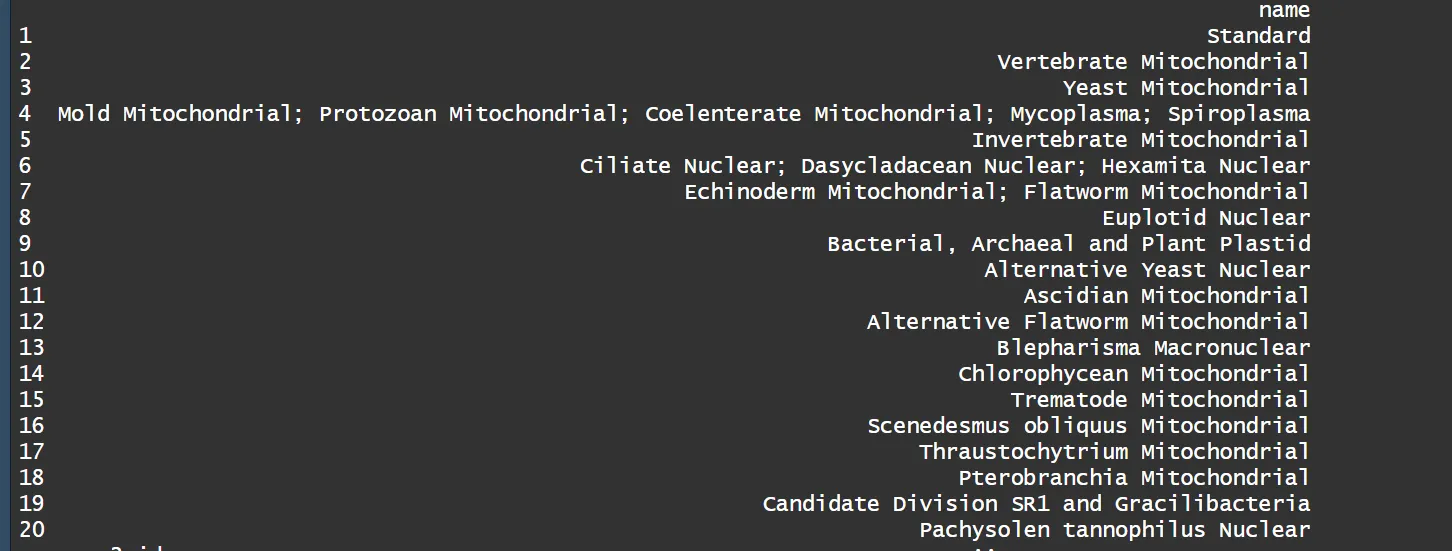Select 'Invertebrate Mitochondrial' text
Image resolution: width=1452 pixels, height=551 pixels.
pyautogui.click(x=1140, y=140)
